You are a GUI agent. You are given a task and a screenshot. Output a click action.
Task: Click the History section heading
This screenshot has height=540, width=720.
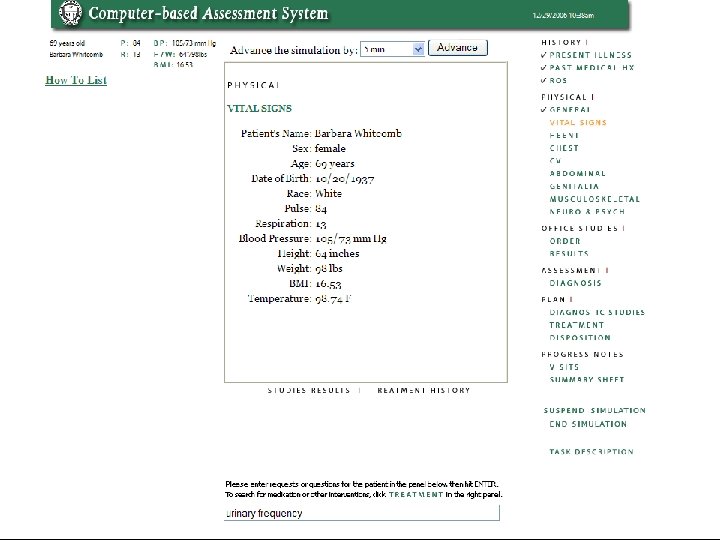click(561, 42)
